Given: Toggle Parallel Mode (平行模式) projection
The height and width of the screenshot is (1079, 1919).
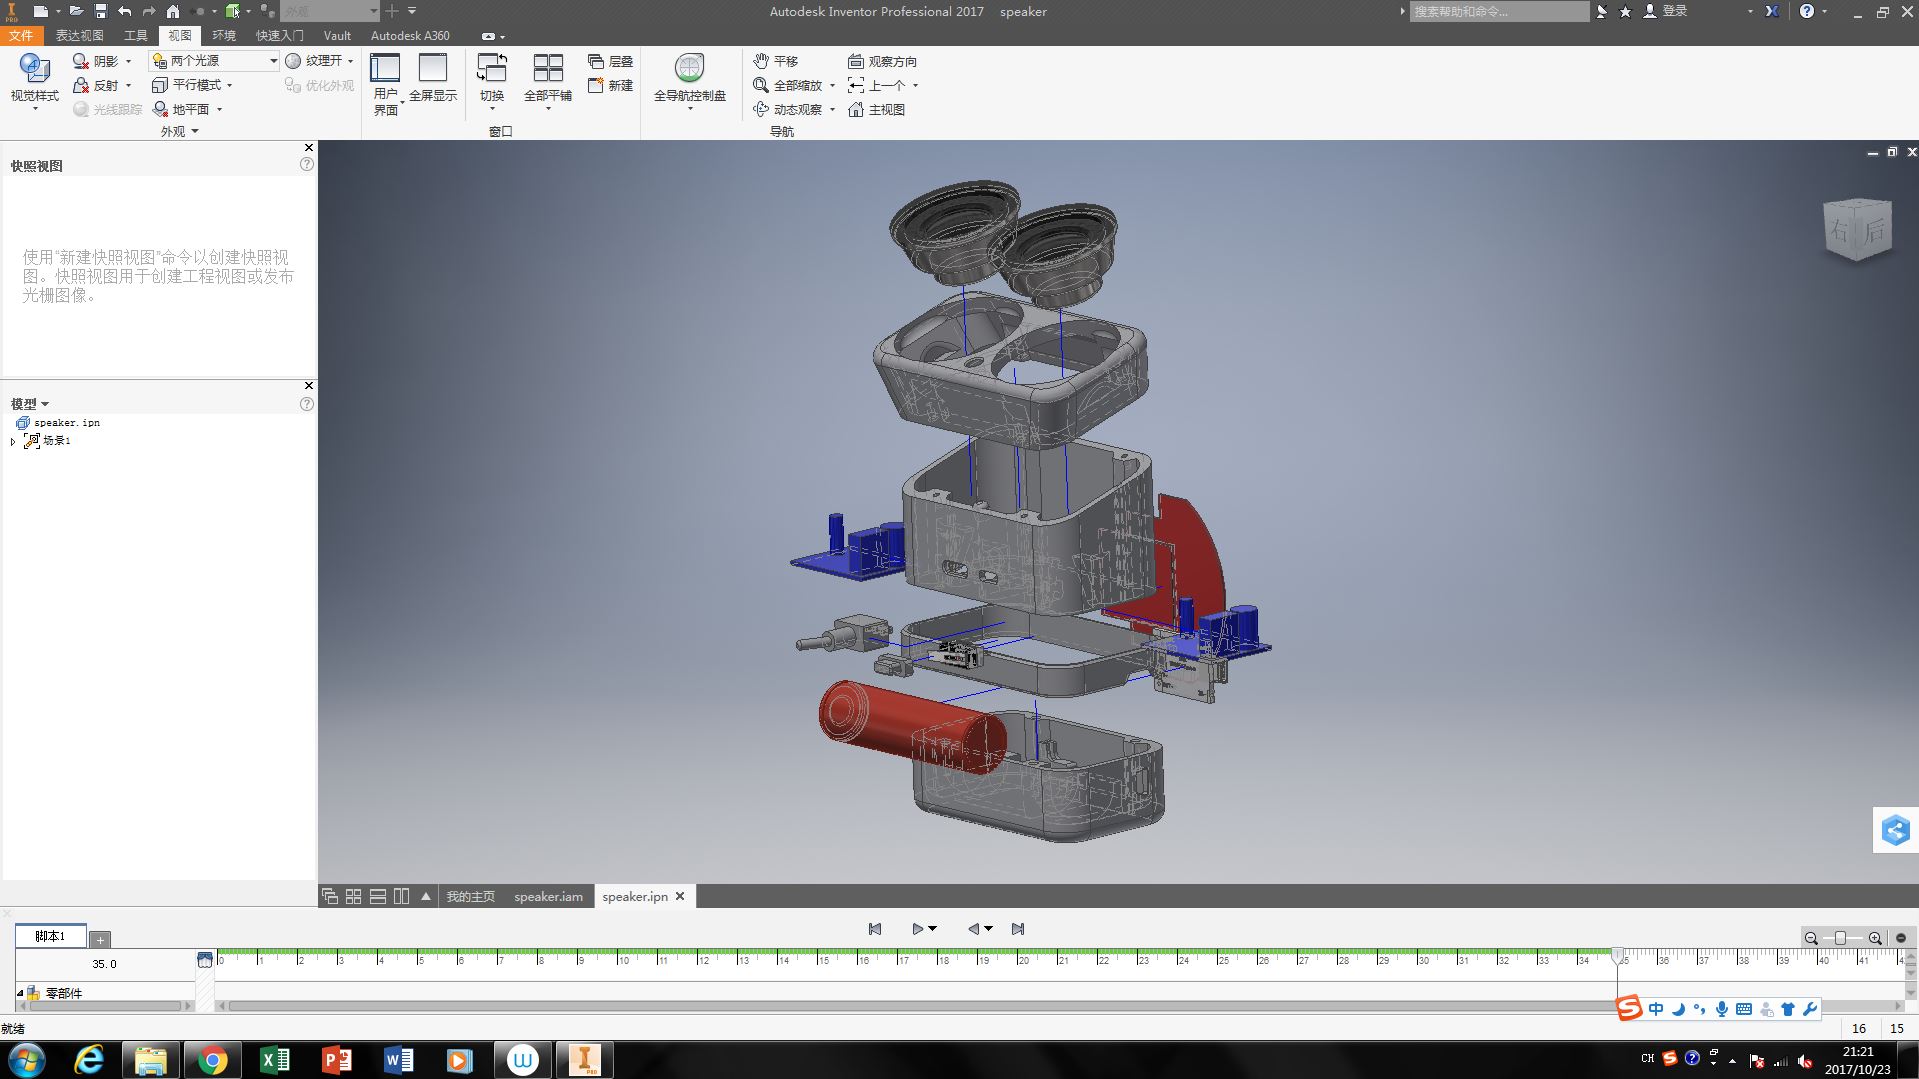Looking at the screenshot, I should pos(187,85).
